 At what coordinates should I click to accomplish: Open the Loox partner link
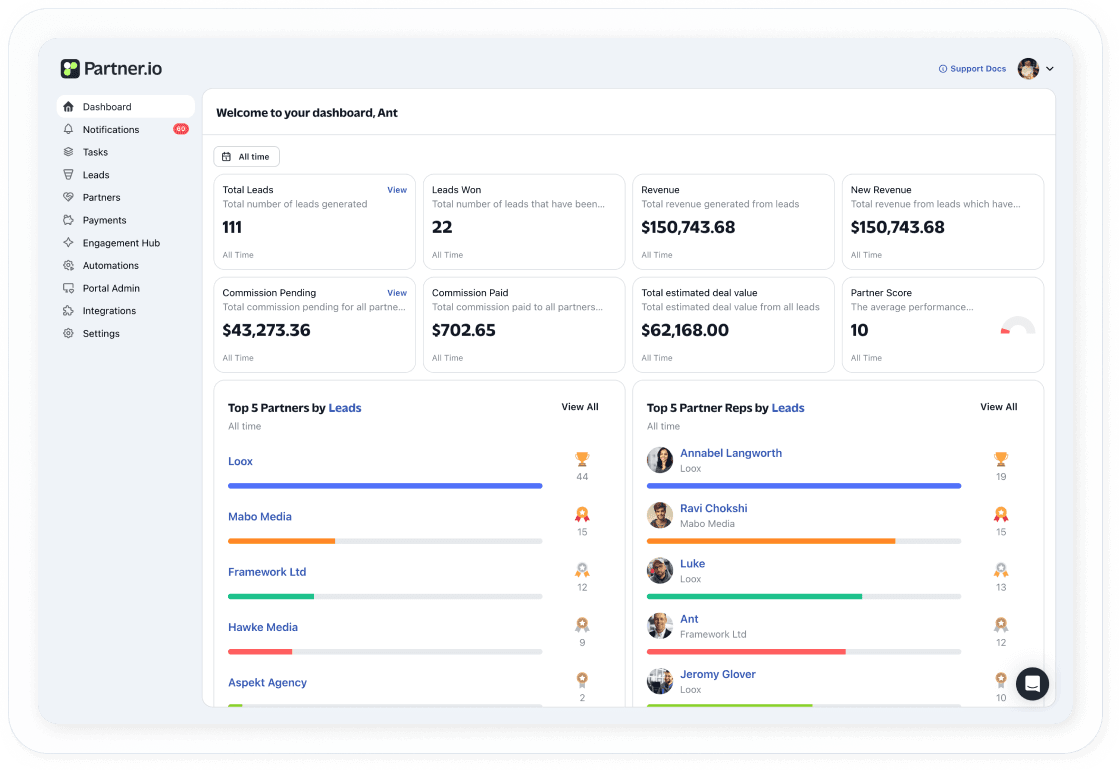click(240, 462)
